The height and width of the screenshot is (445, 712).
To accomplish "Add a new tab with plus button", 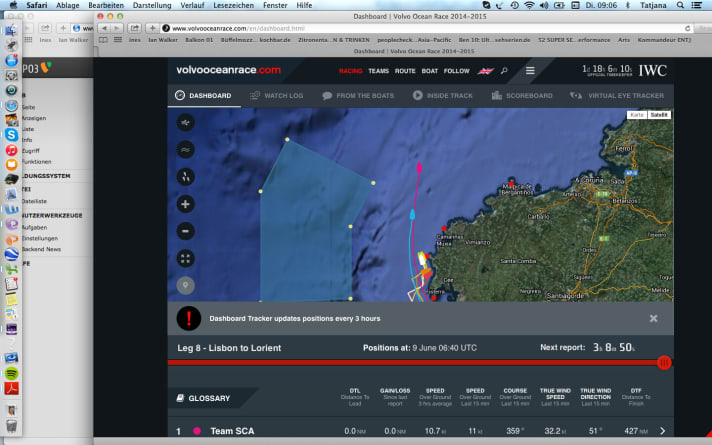I will pyautogui.click(x=153, y=28).
